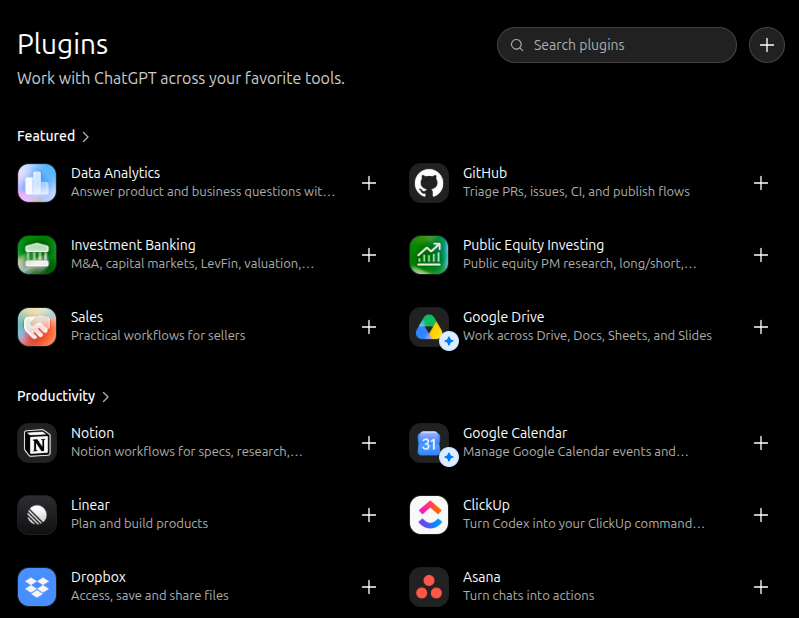799x618 pixels.
Task: Add the Google Calendar plugin
Action: coord(761,443)
